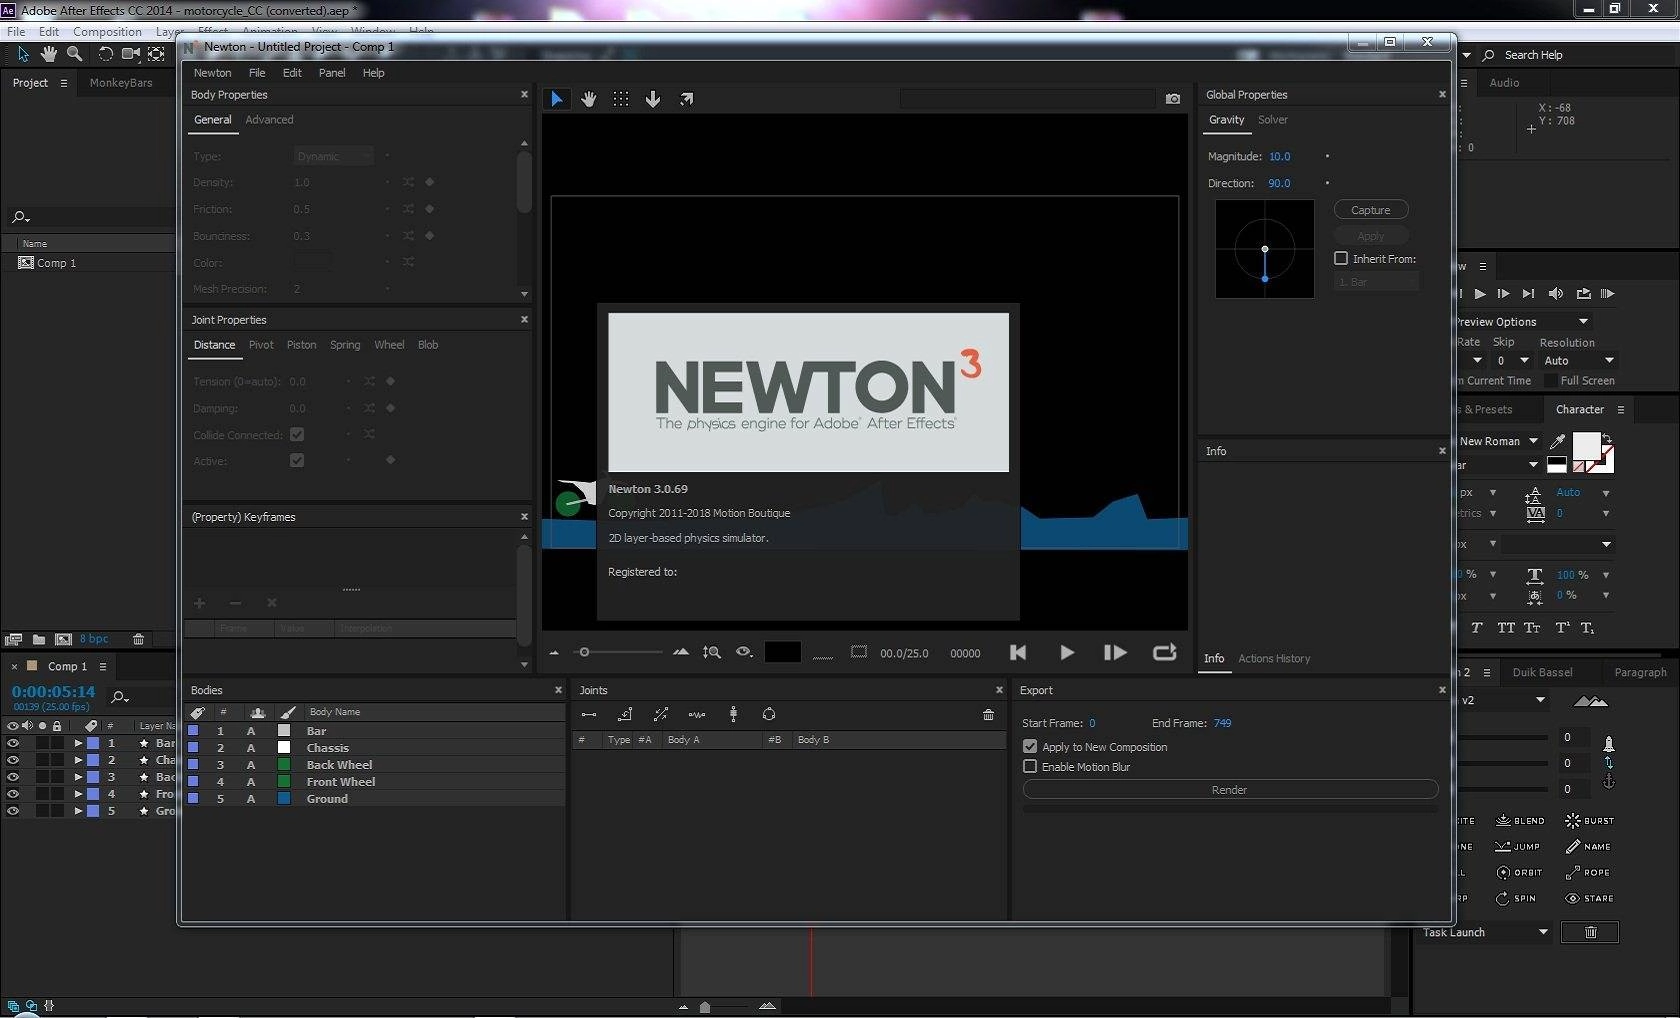Open the Resolution Auto dropdown
Image resolution: width=1680 pixels, height=1018 pixels.
pyautogui.click(x=1580, y=360)
